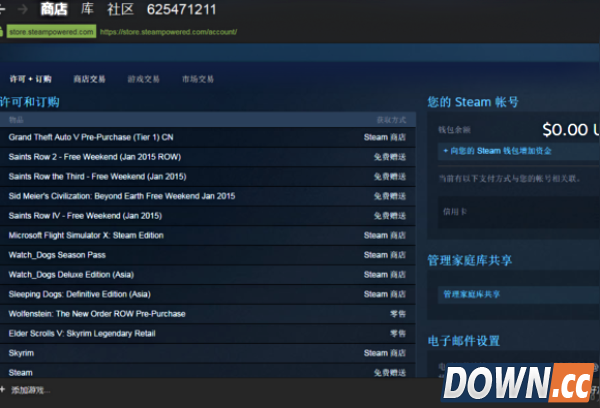Click the 管理家庭库共享 section heading
600x408 pixels.
click(470, 261)
